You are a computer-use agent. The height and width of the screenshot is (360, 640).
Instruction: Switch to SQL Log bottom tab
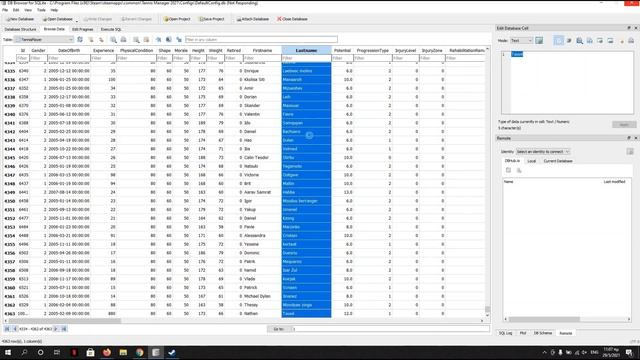click(505, 333)
